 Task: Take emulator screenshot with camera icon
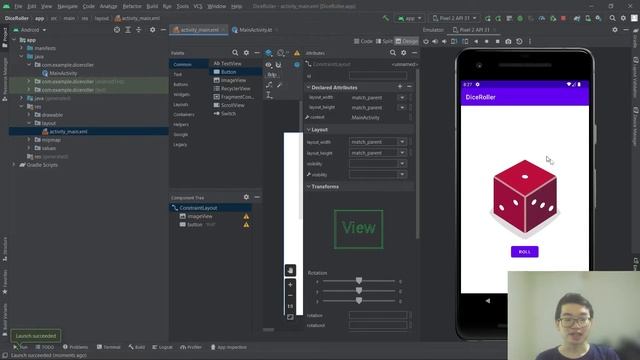tap(508, 41)
